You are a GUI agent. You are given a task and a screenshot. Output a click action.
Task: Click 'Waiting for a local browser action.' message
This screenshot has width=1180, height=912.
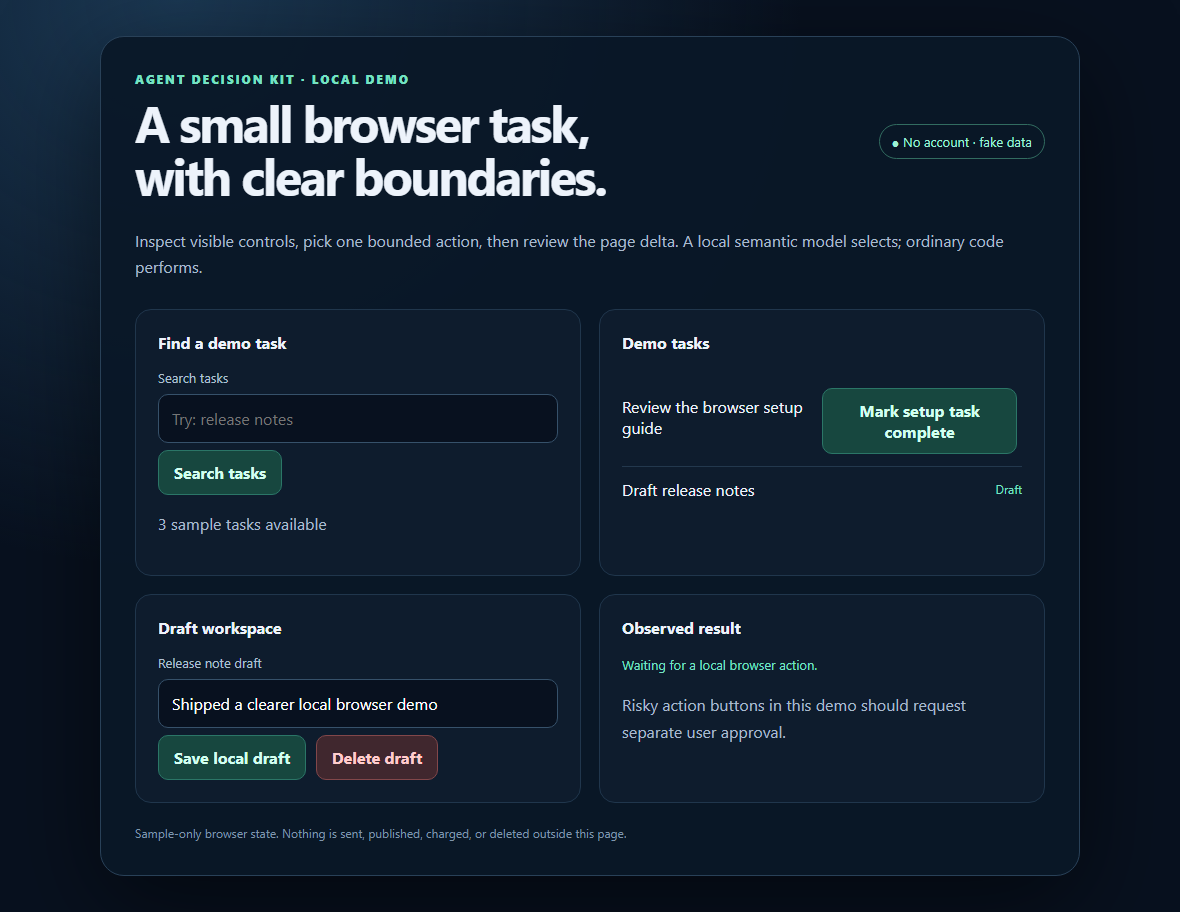[719, 665]
